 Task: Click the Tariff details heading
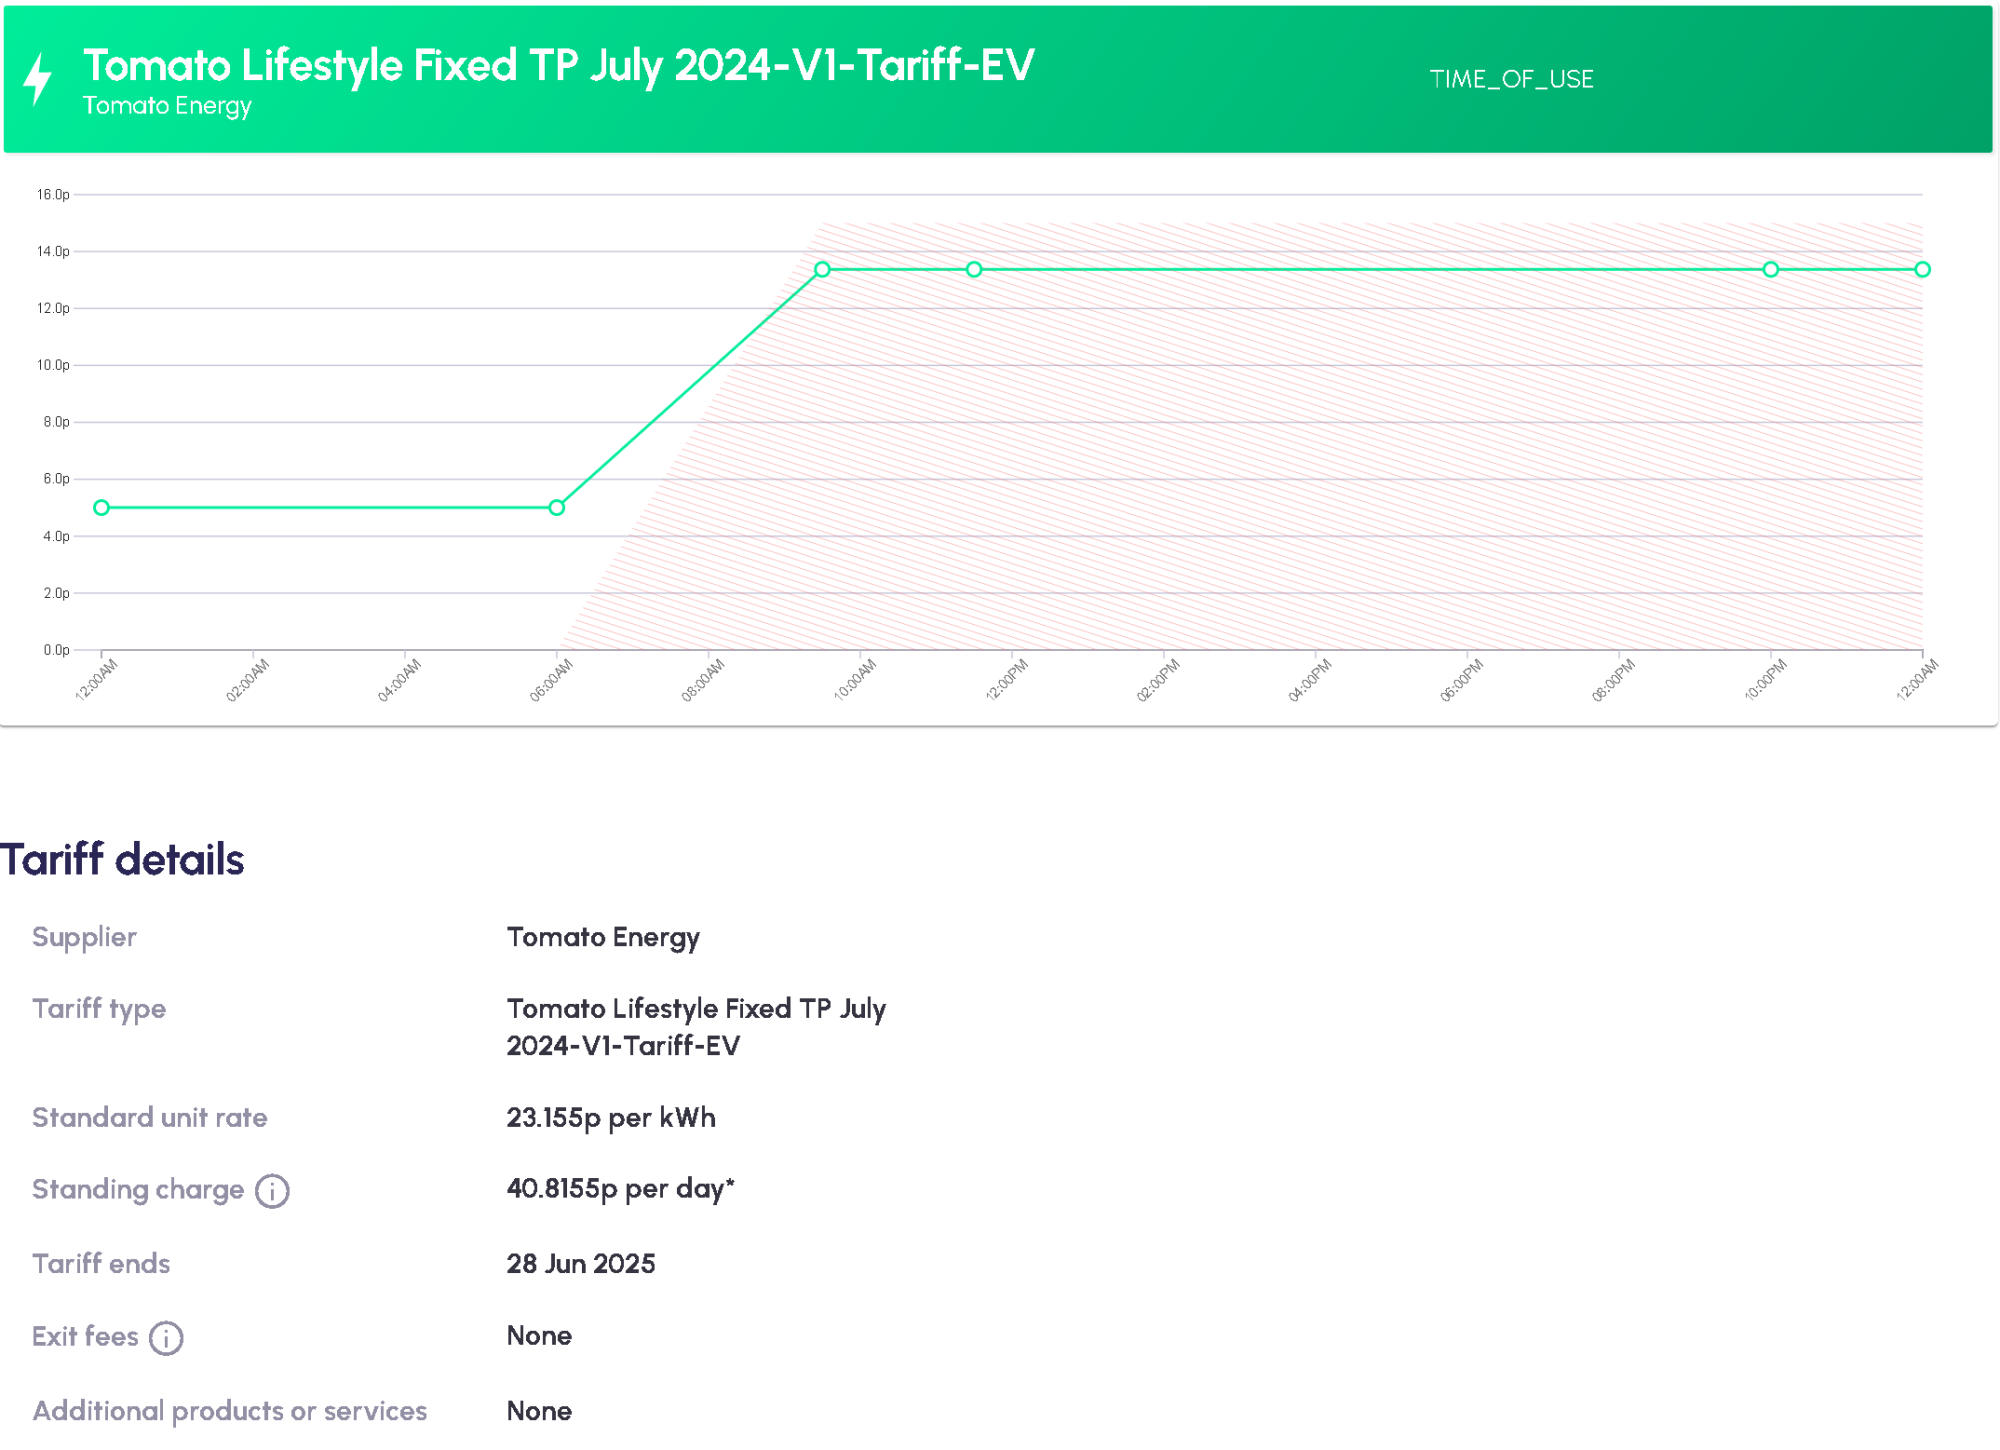(122, 859)
